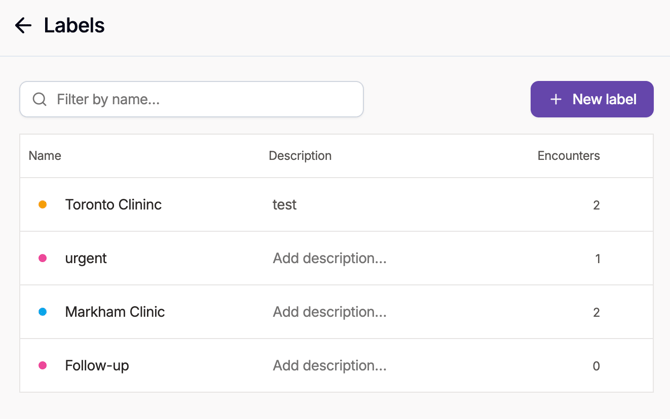The width and height of the screenshot is (670, 419).
Task: Click the pink color dot beside Follow-up
Action: [43, 365]
